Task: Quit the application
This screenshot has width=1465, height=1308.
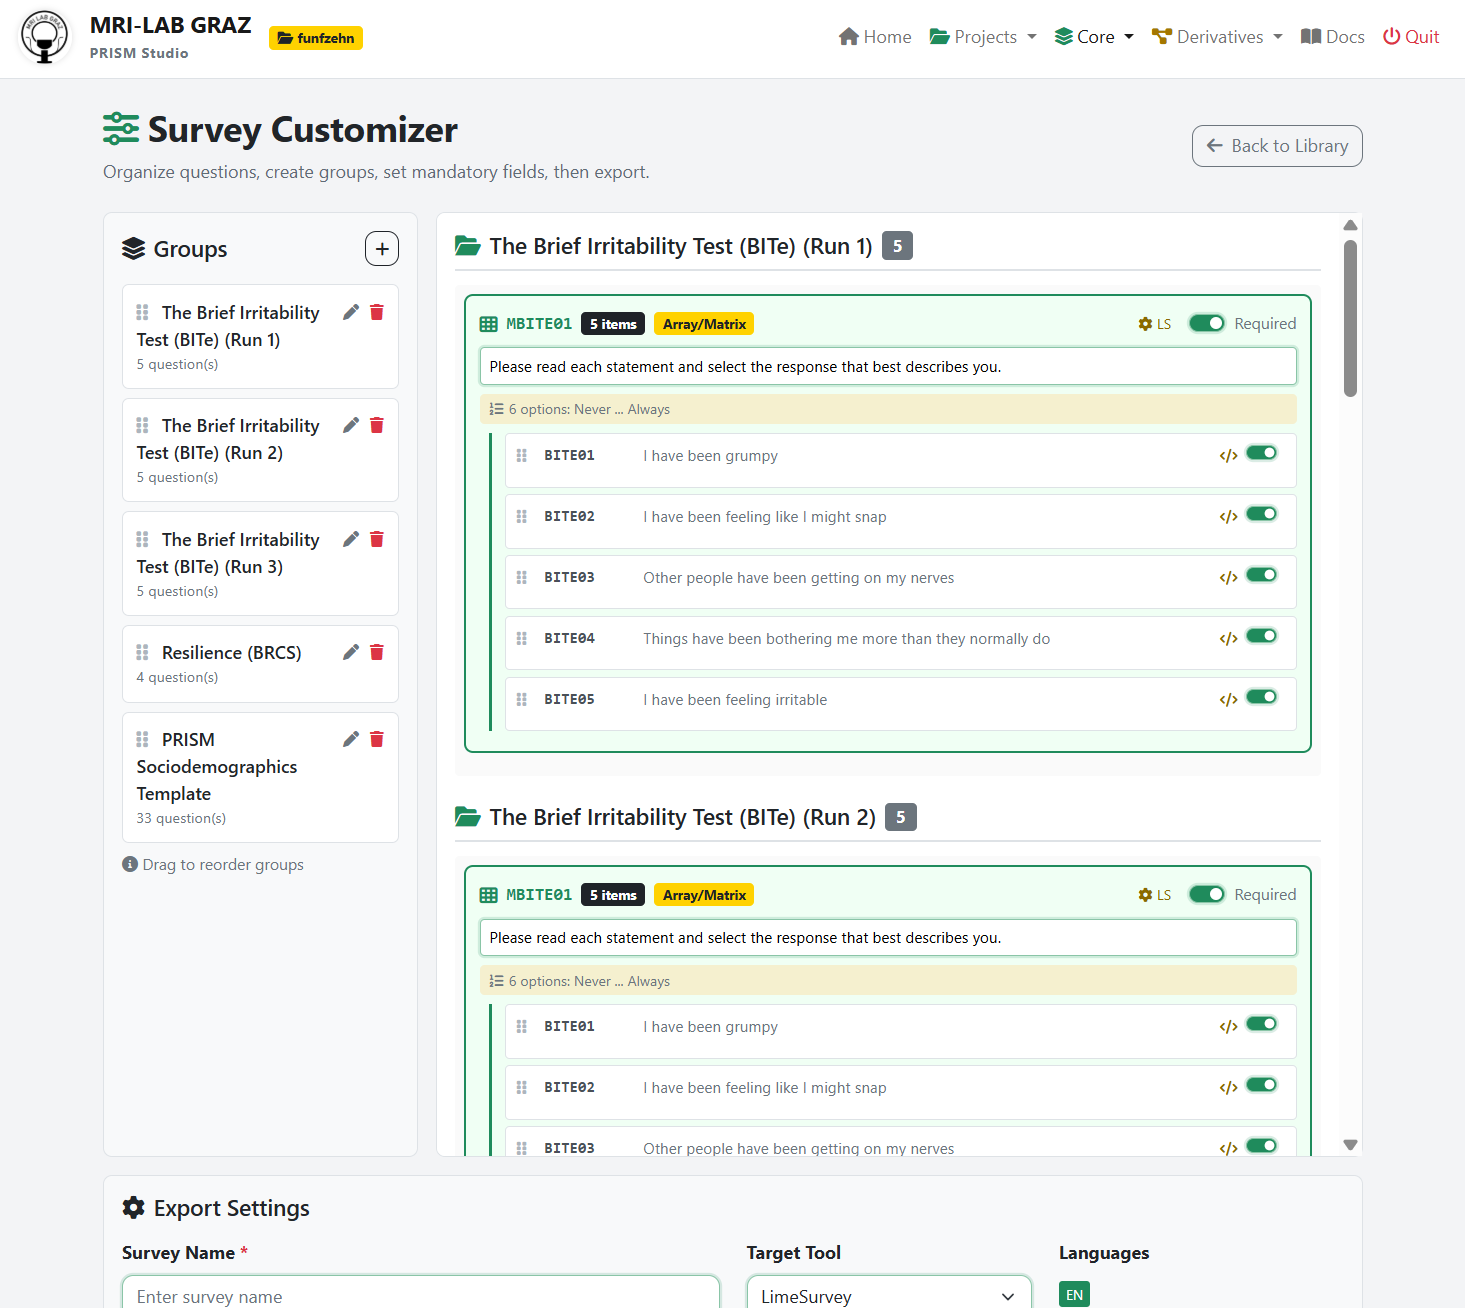Action: pos(1411,37)
